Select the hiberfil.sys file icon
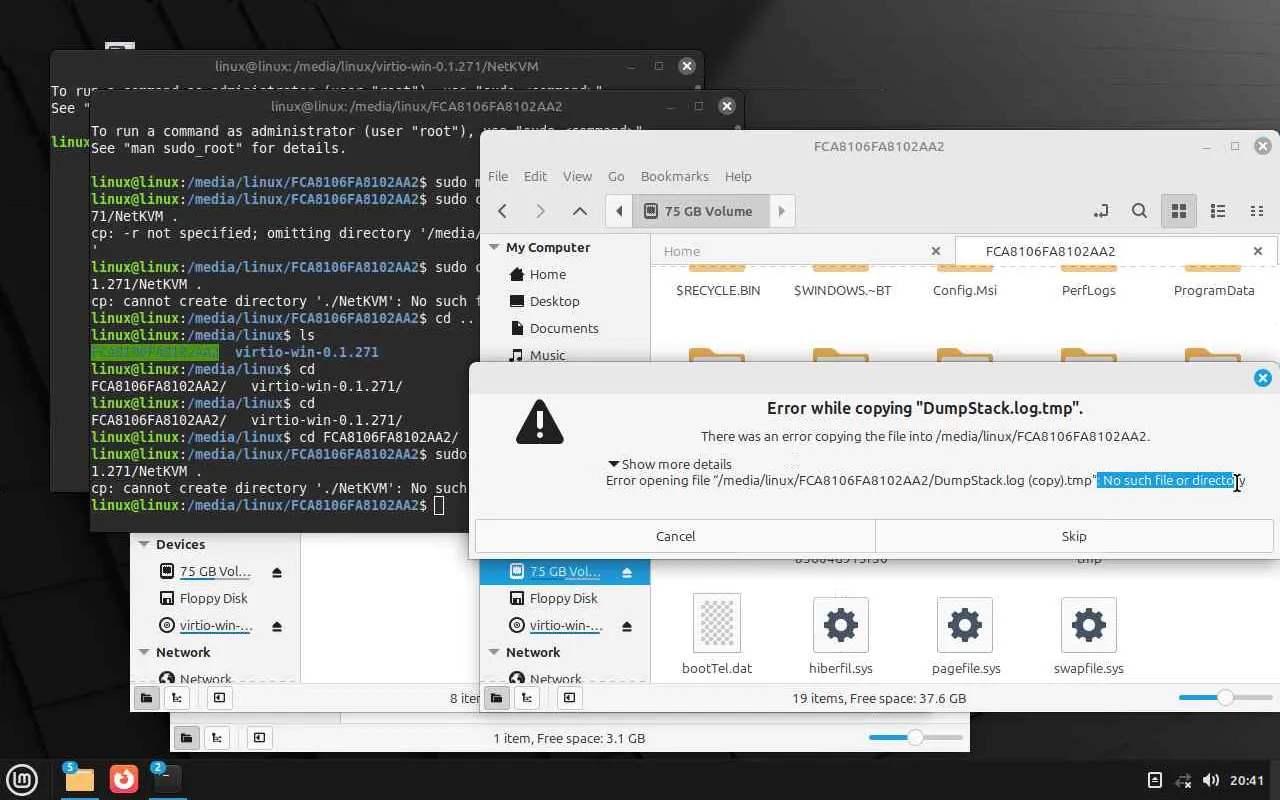Image resolution: width=1280 pixels, height=800 pixels. pyautogui.click(x=841, y=625)
